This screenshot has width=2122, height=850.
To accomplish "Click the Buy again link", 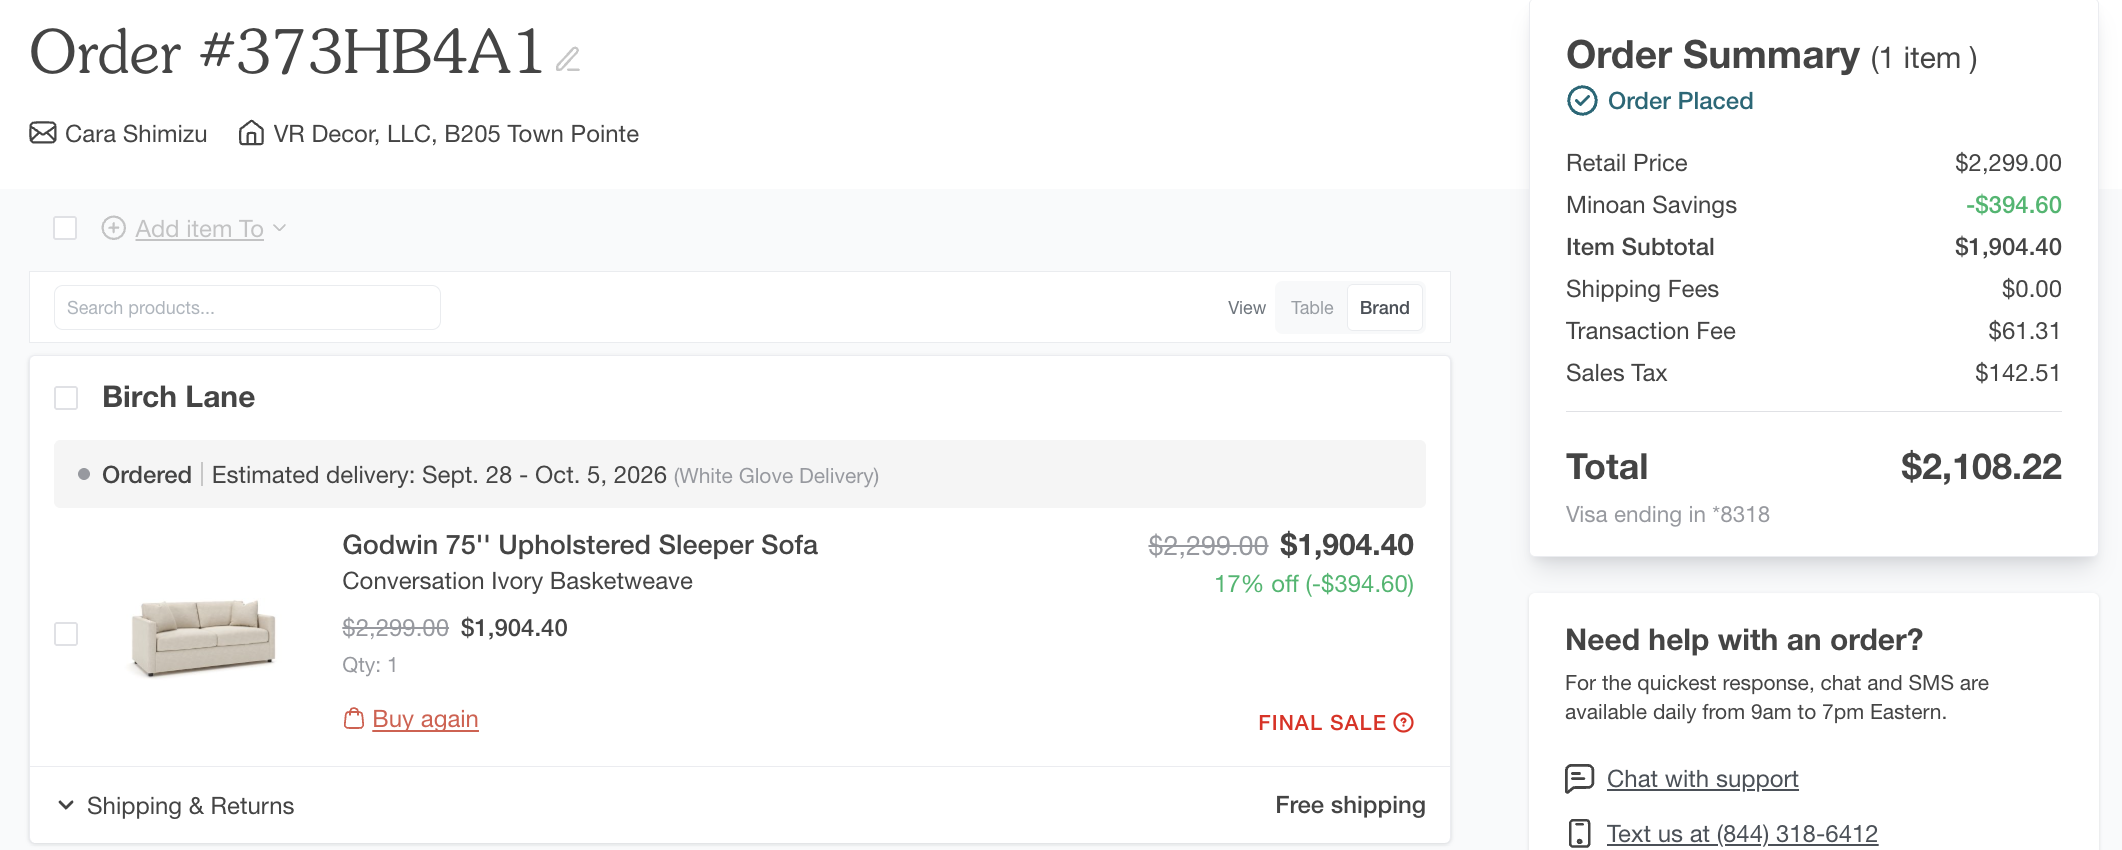I will 425,719.
